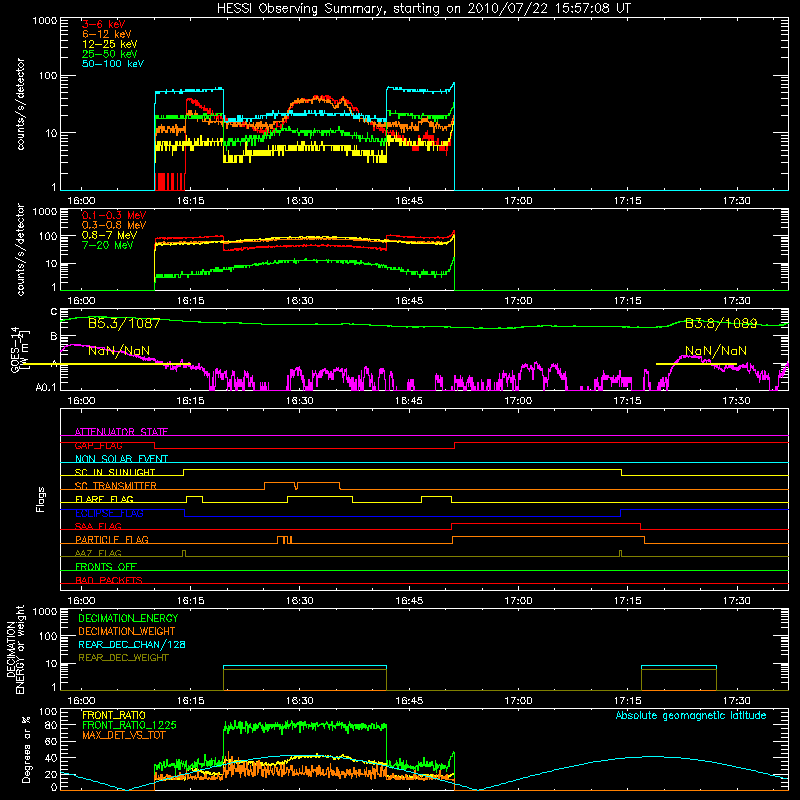Select the orange 6-12 keV legend label
The width and height of the screenshot is (800, 800).
pos(107,34)
